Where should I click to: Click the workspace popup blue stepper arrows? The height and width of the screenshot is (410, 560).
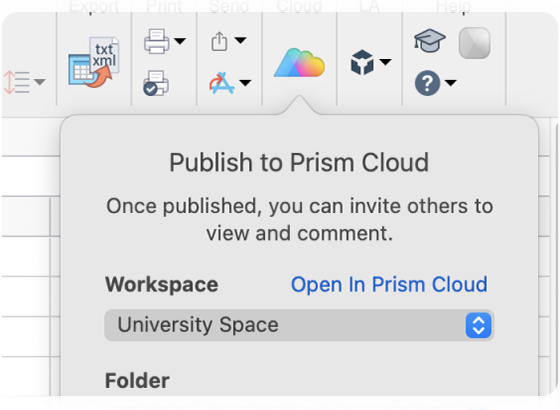[x=479, y=325]
